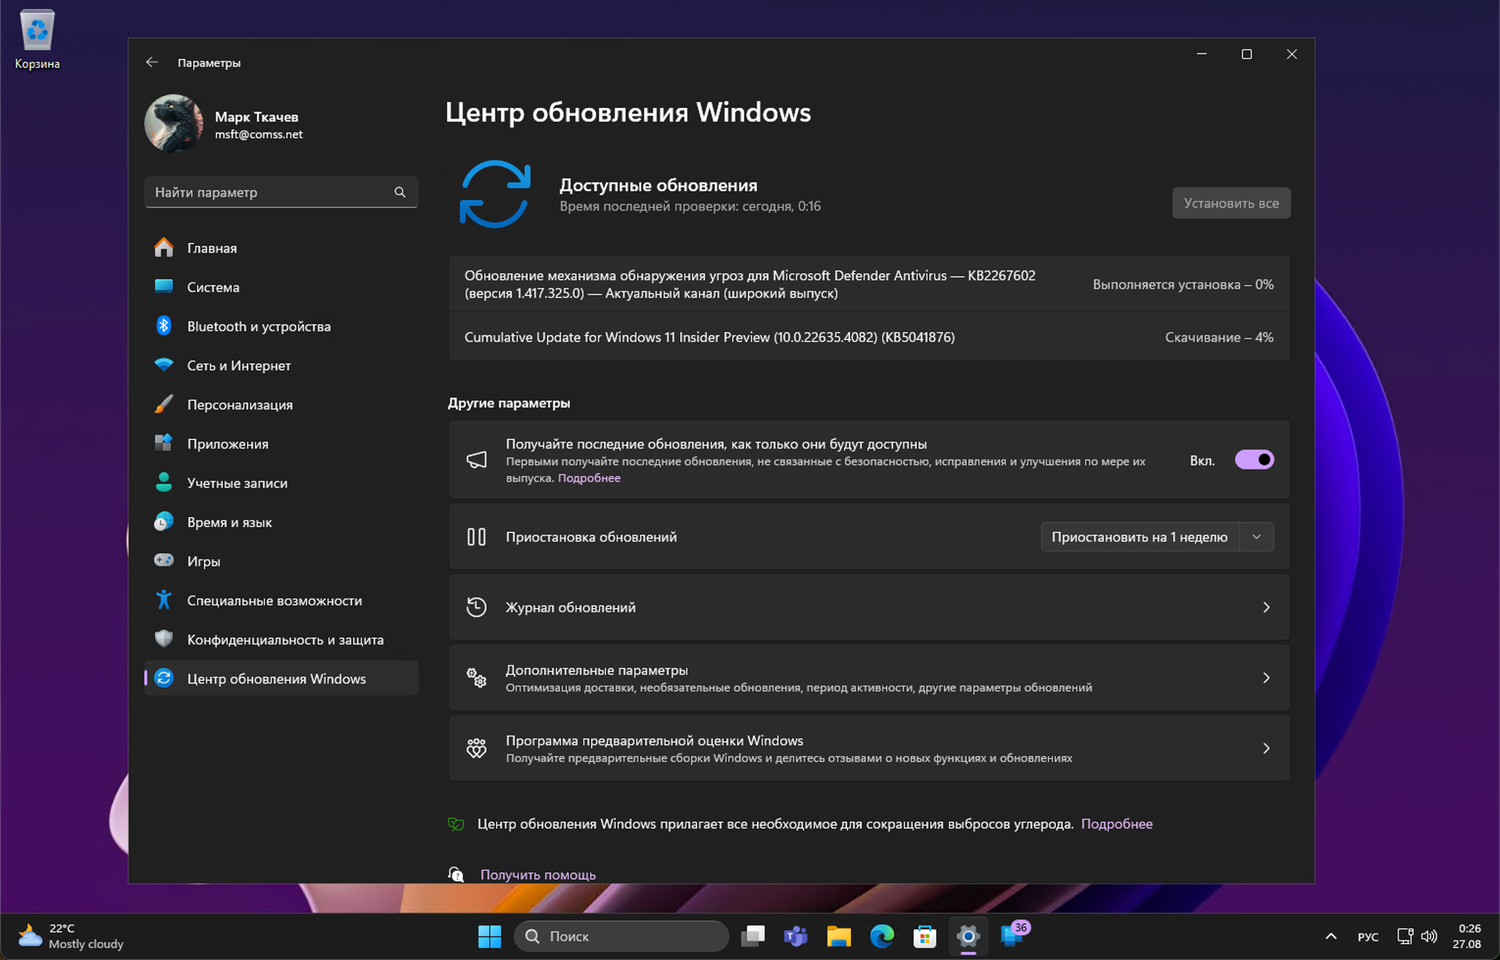Click the paintbrush 'Персонализация' icon

(x=164, y=404)
